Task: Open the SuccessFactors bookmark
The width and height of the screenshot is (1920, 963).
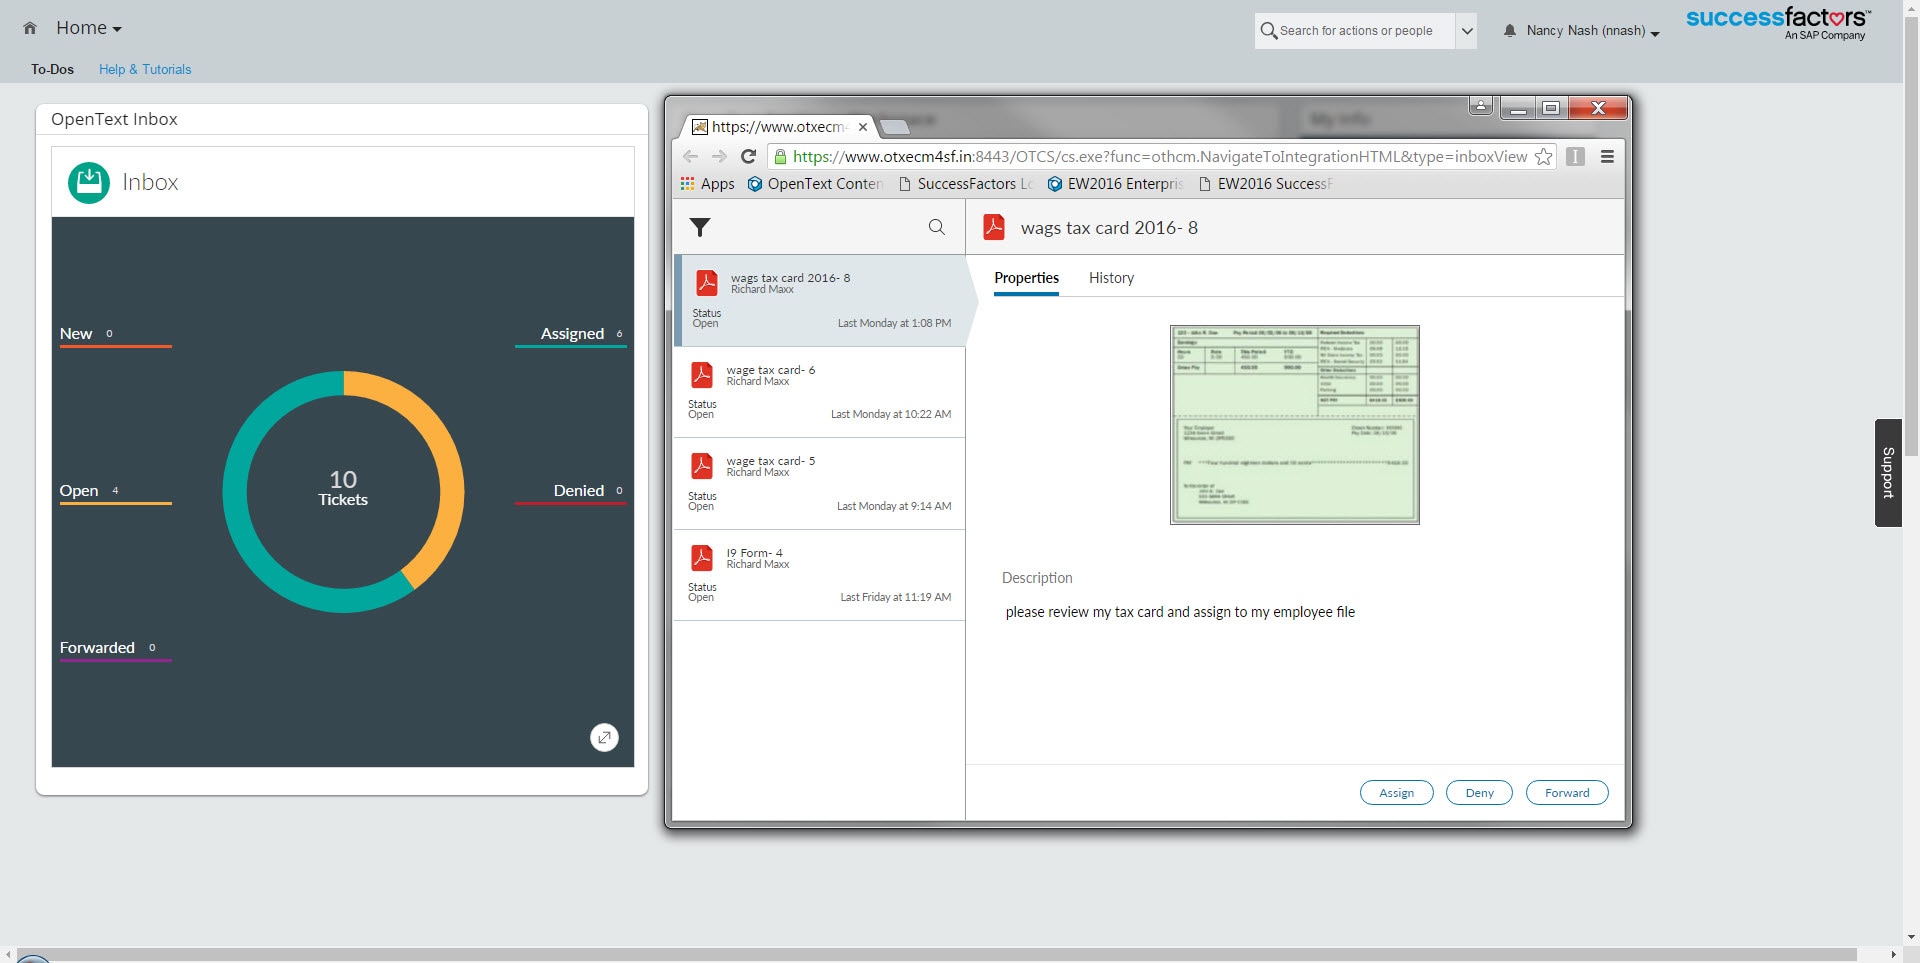Action: pyautogui.click(x=966, y=184)
